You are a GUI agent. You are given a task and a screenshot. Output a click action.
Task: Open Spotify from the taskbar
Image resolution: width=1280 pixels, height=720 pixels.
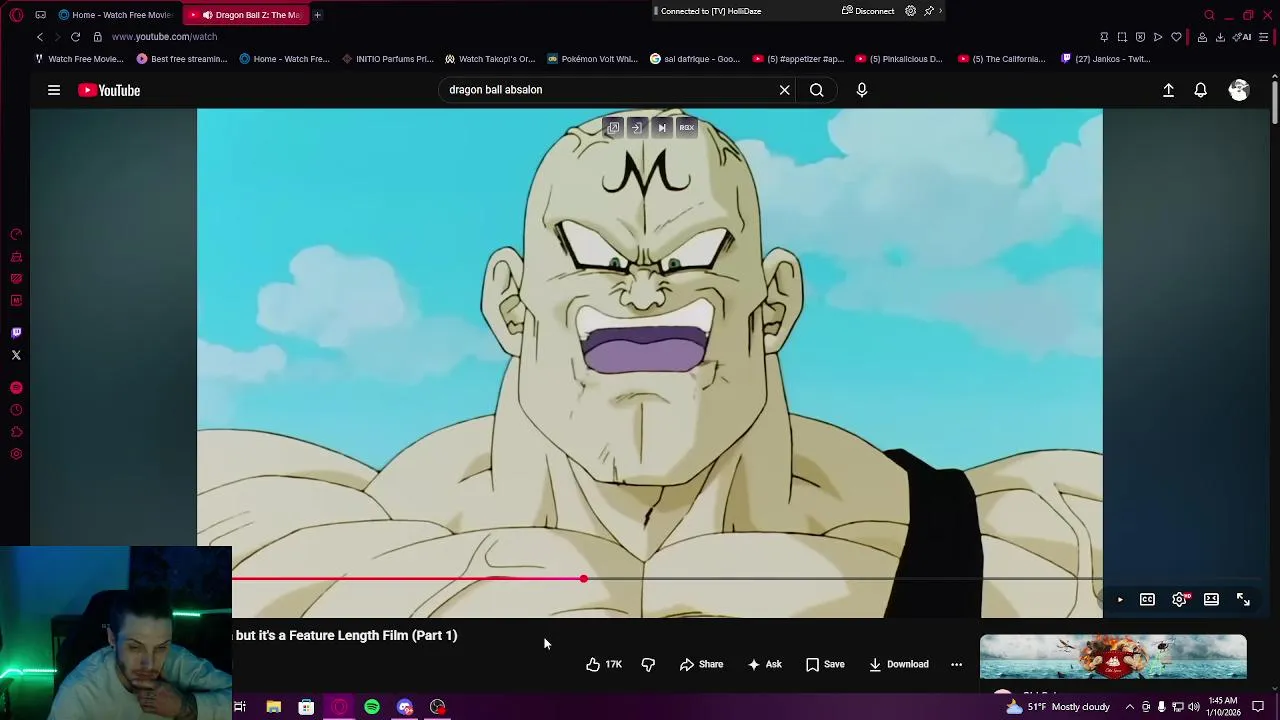[372, 707]
